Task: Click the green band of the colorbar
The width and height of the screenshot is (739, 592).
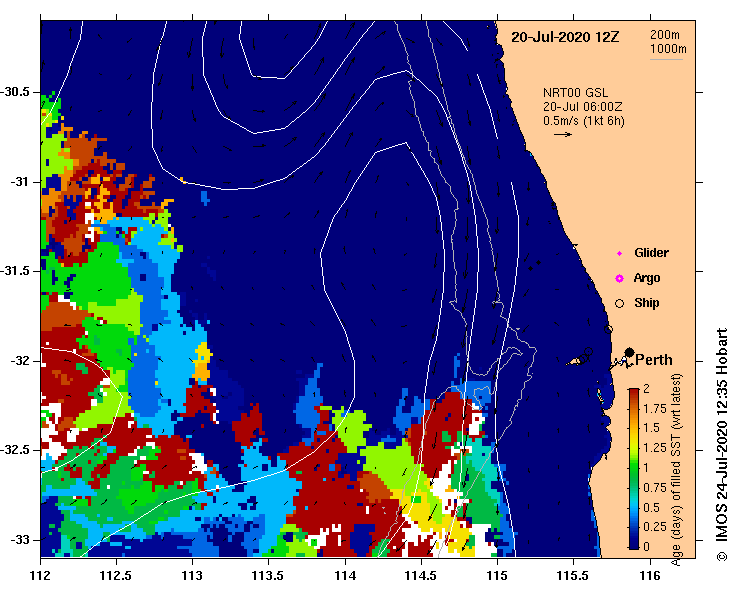Action: click(x=634, y=470)
